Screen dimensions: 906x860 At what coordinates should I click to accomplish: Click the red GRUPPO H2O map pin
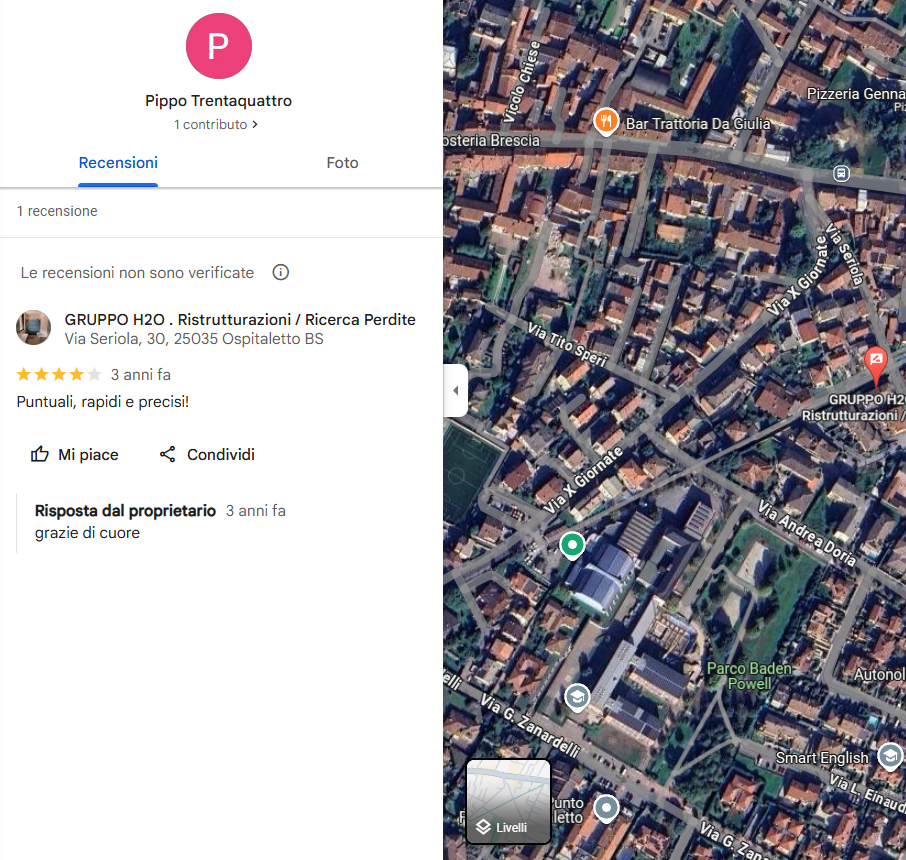(x=876, y=364)
